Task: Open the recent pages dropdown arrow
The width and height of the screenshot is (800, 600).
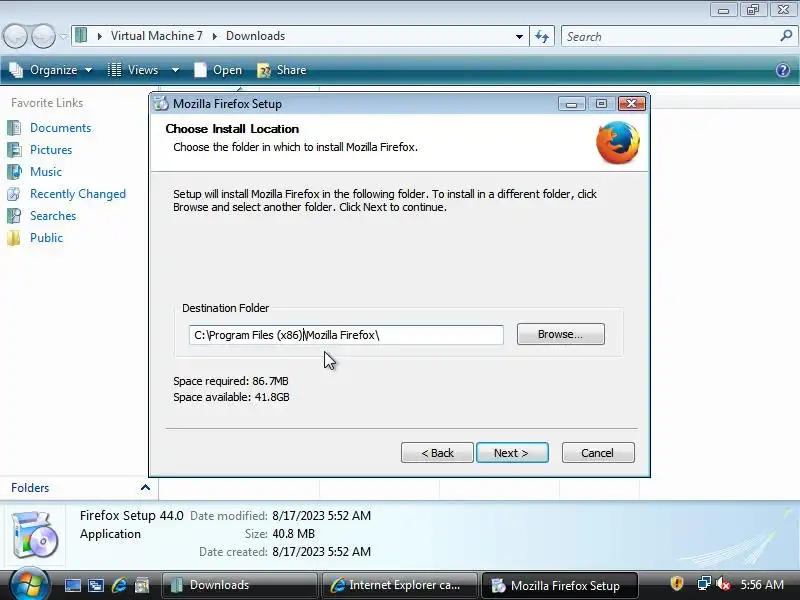Action: pos(63,36)
